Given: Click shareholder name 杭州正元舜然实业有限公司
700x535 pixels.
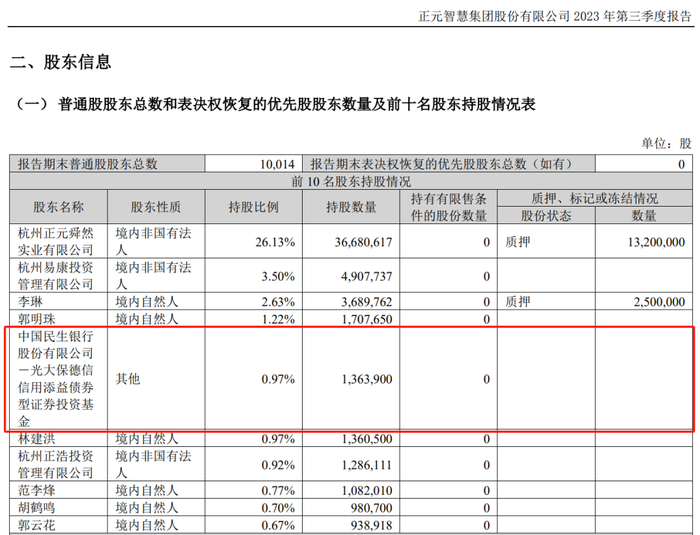Looking at the screenshot, I should (56, 241).
